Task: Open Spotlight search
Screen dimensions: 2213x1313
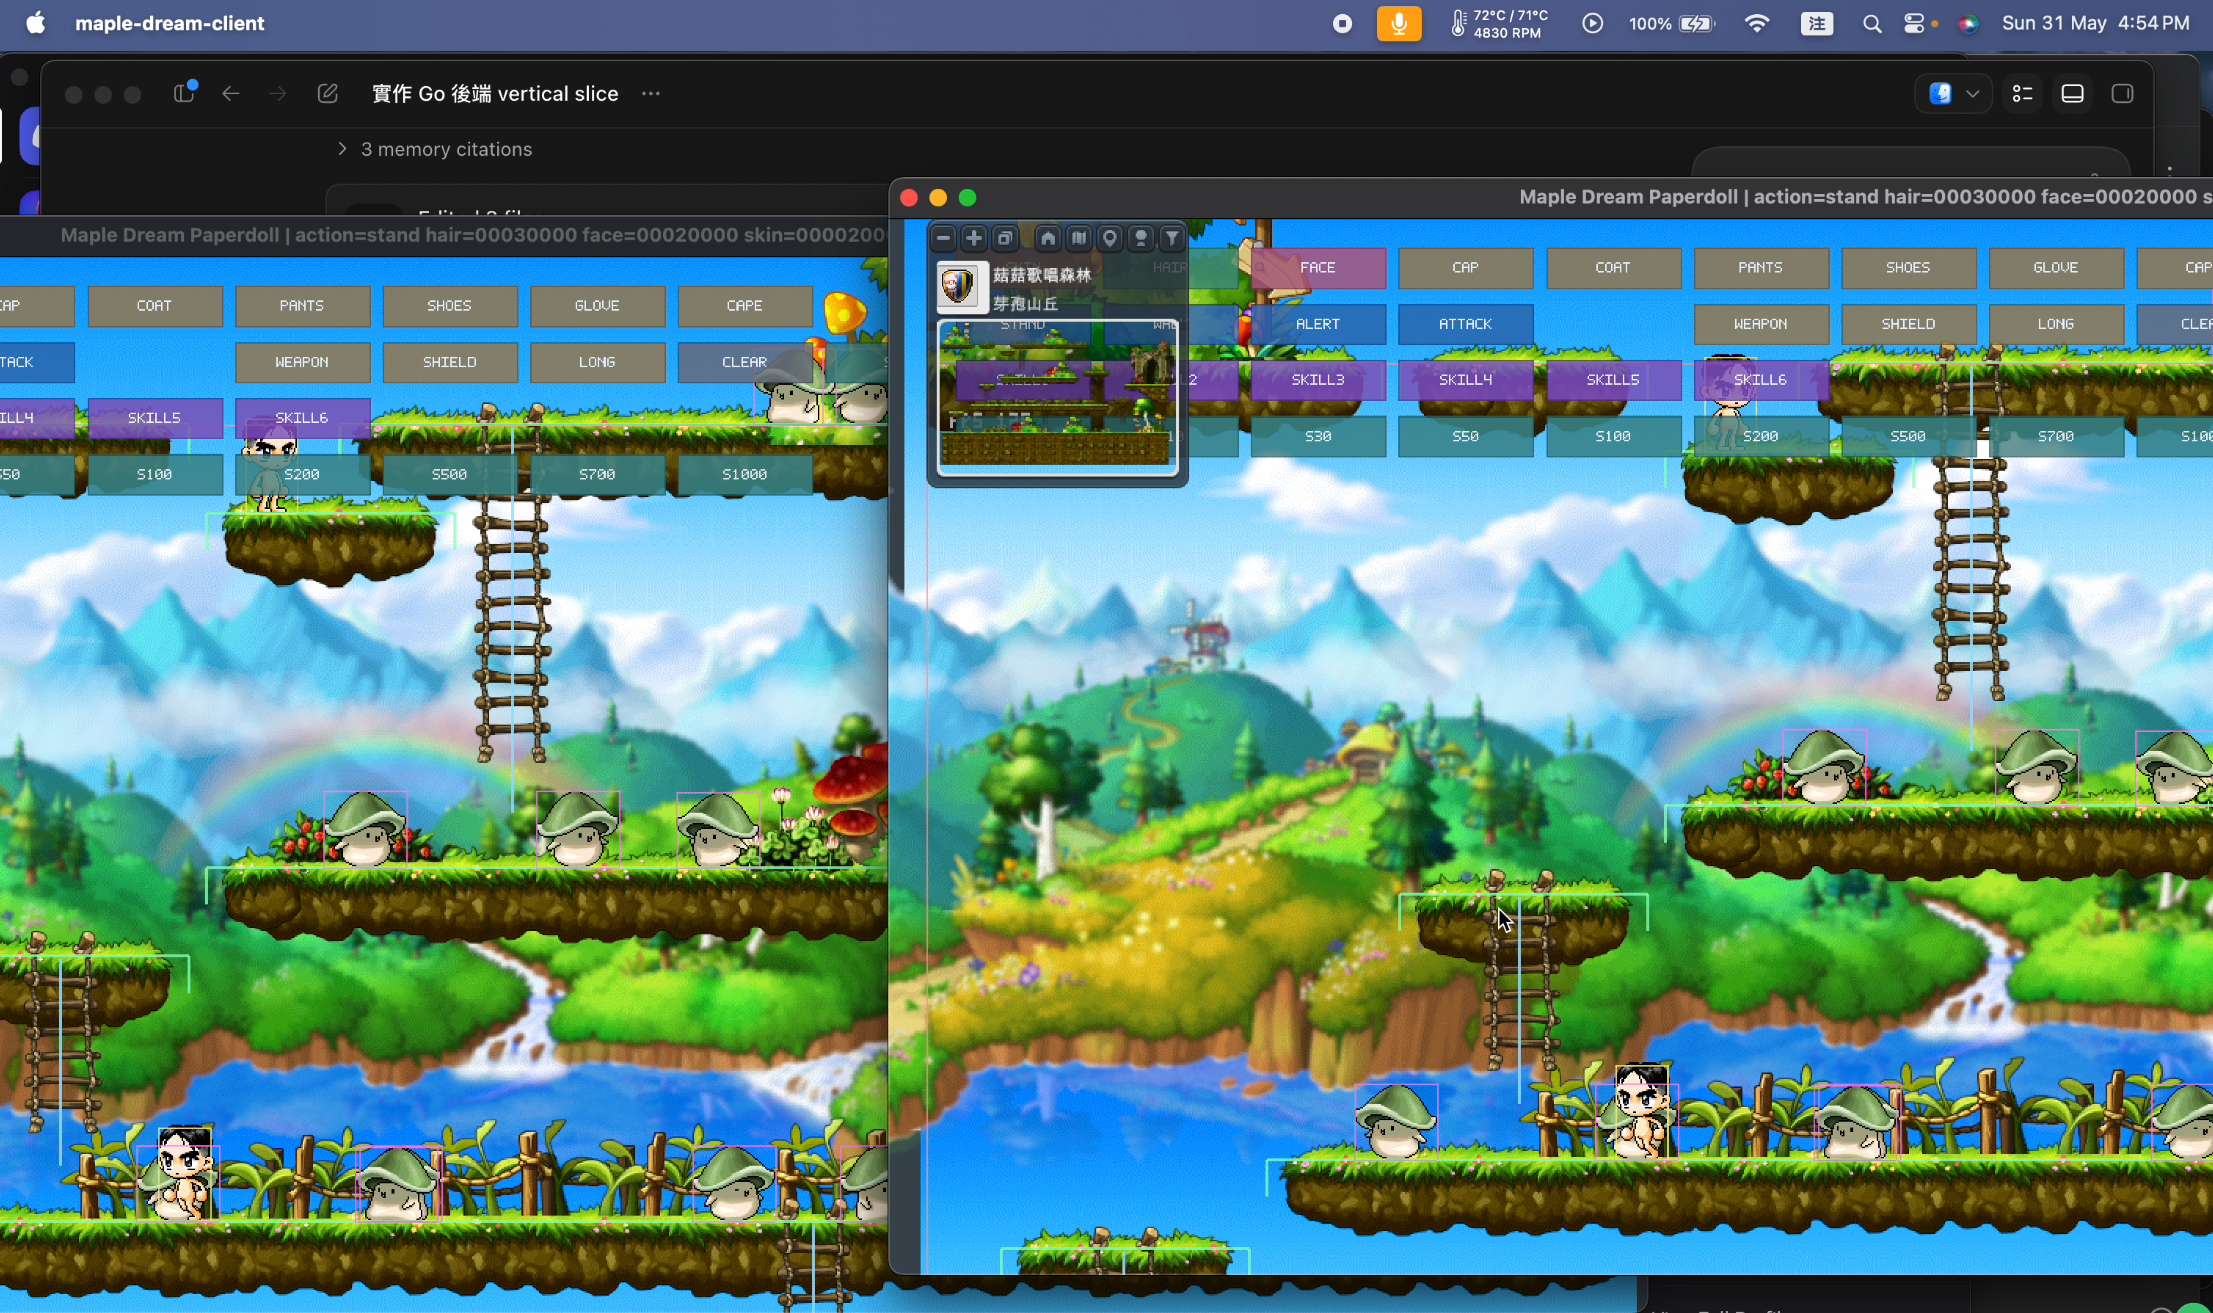Action: coord(1872,23)
